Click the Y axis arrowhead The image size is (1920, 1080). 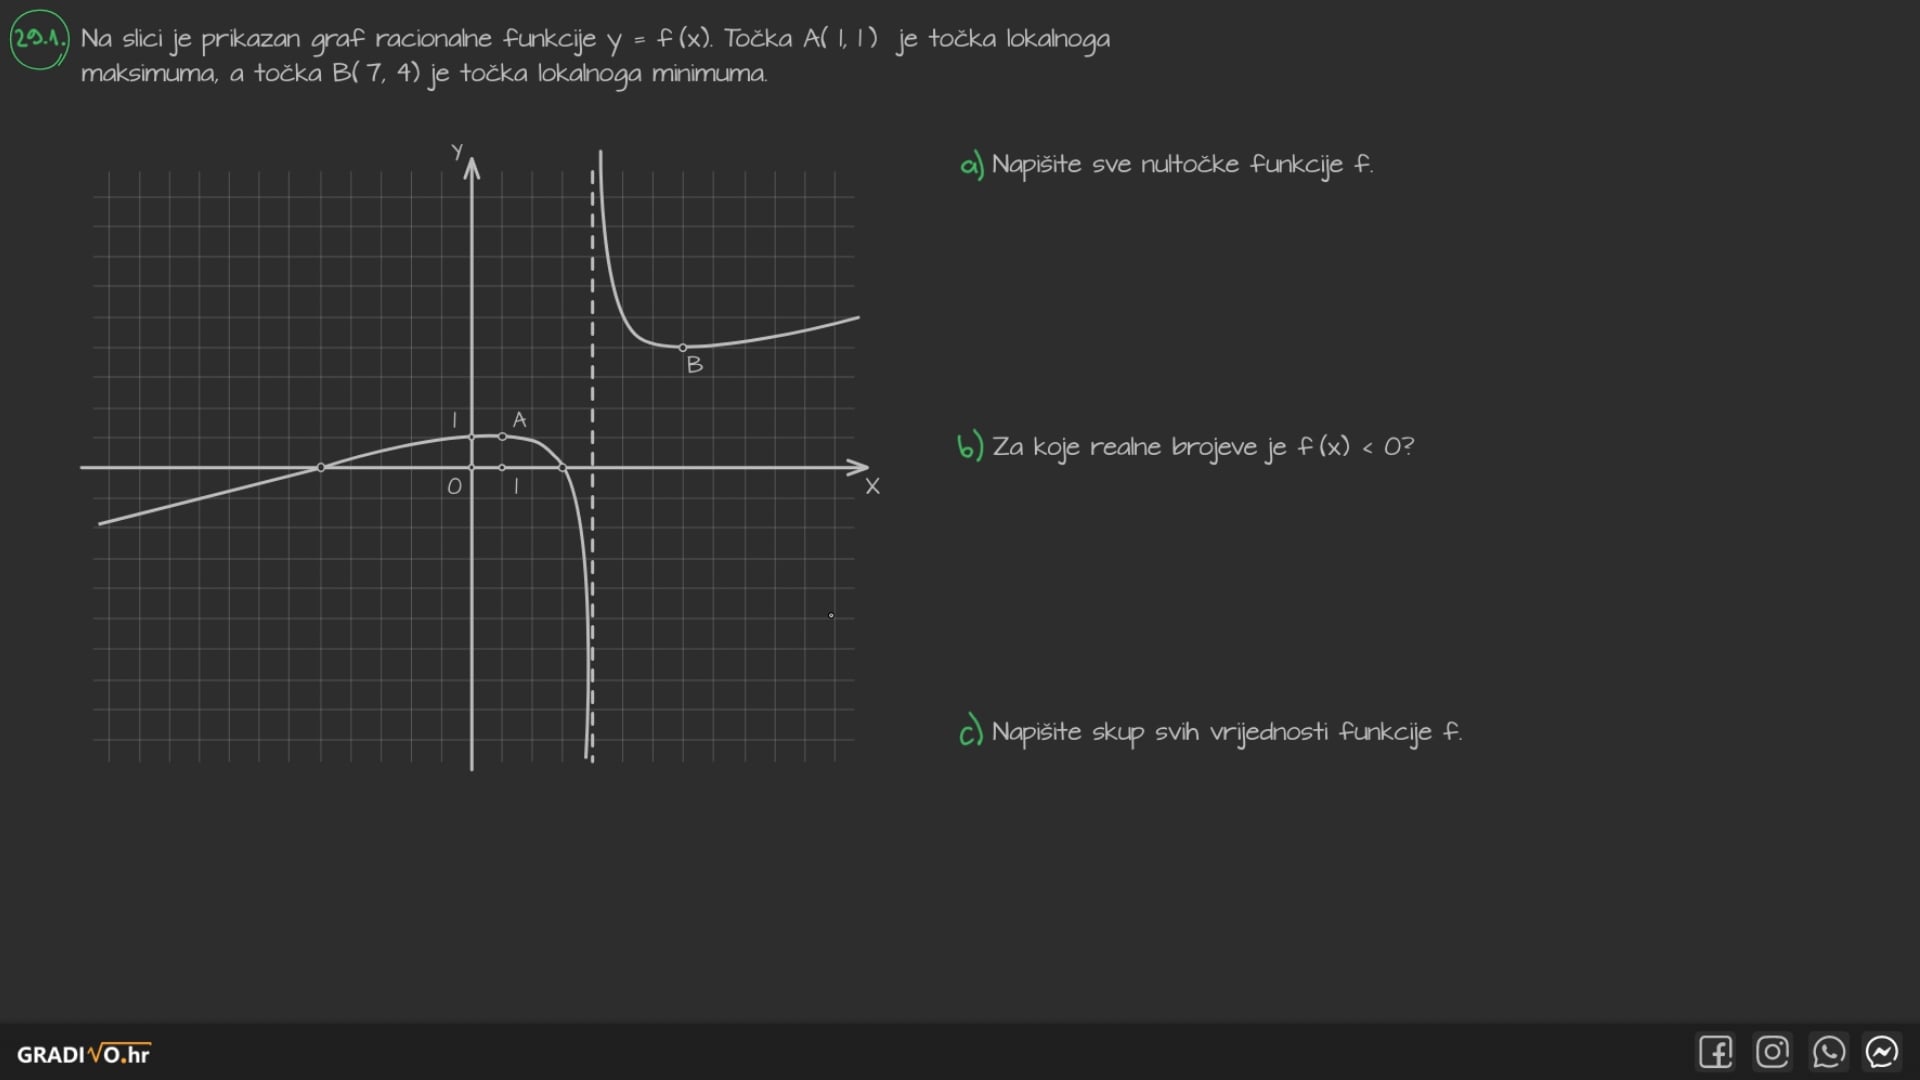tap(472, 166)
